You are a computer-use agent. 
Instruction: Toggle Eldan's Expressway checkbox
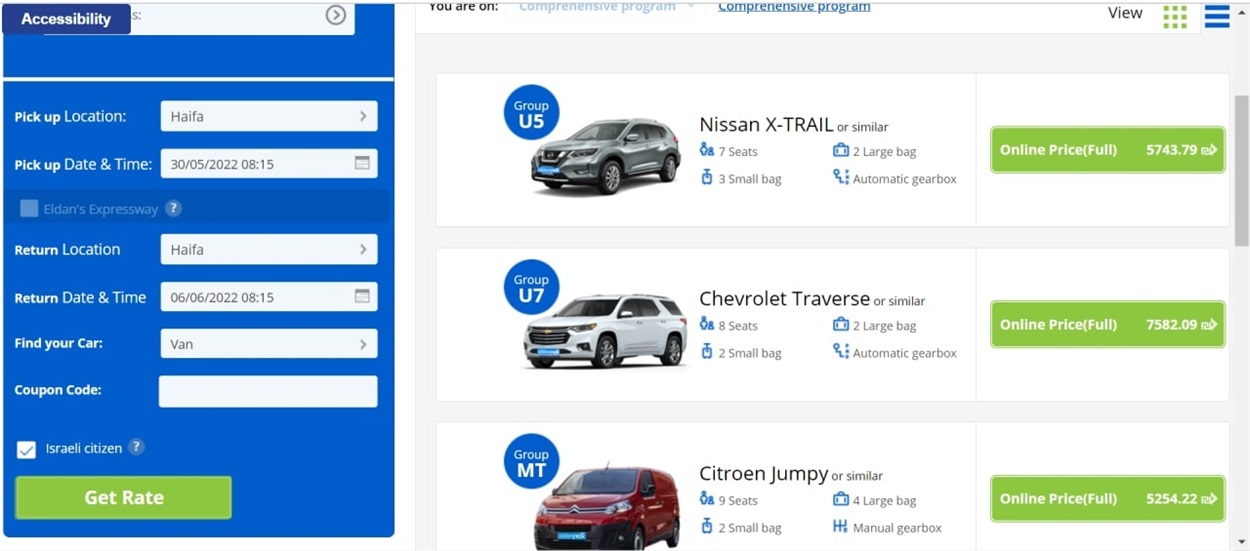click(x=29, y=208)
